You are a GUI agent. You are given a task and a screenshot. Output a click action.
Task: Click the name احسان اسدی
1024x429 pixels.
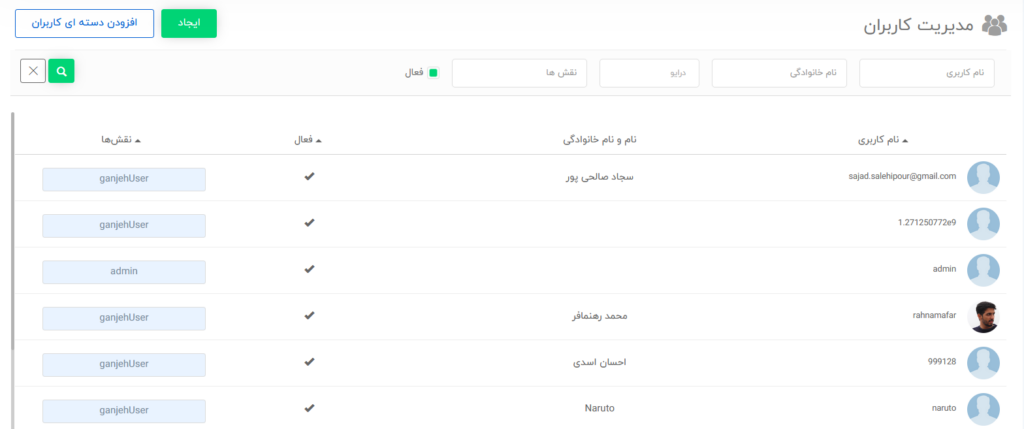[x=599, y=362]
